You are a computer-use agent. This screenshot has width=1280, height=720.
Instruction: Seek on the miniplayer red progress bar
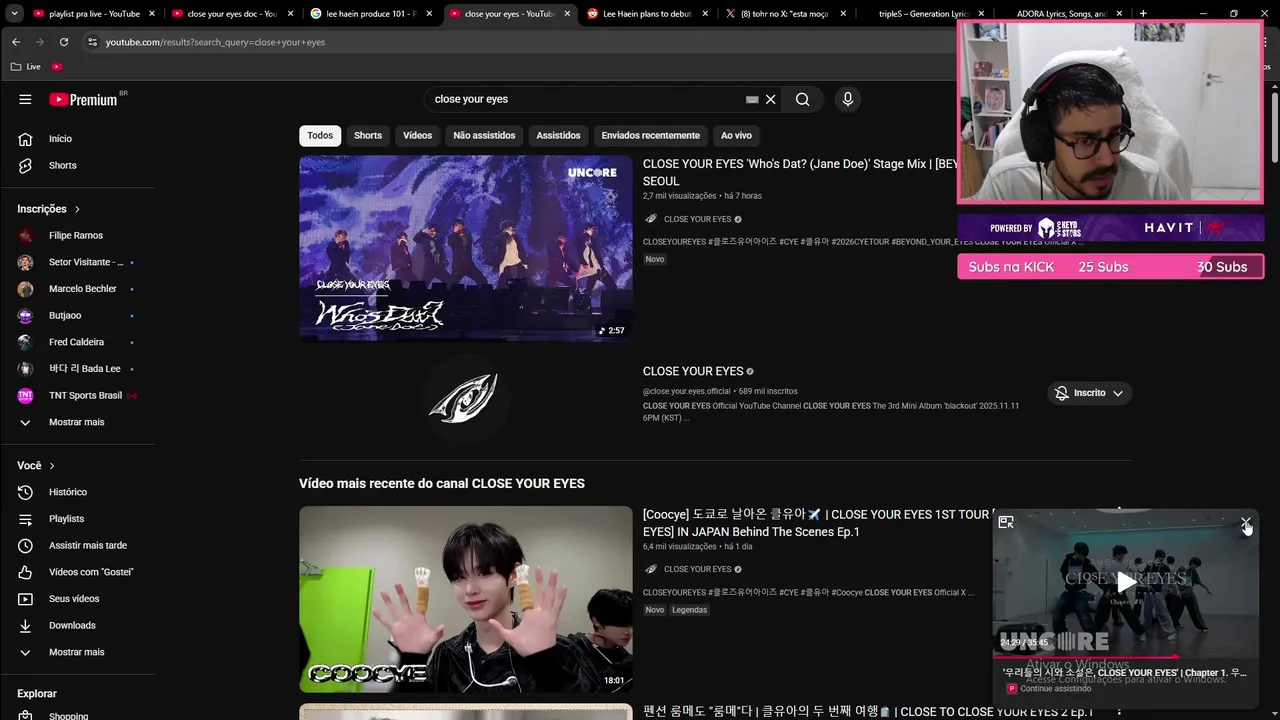pyautogui.click(x=1126, y=657)
